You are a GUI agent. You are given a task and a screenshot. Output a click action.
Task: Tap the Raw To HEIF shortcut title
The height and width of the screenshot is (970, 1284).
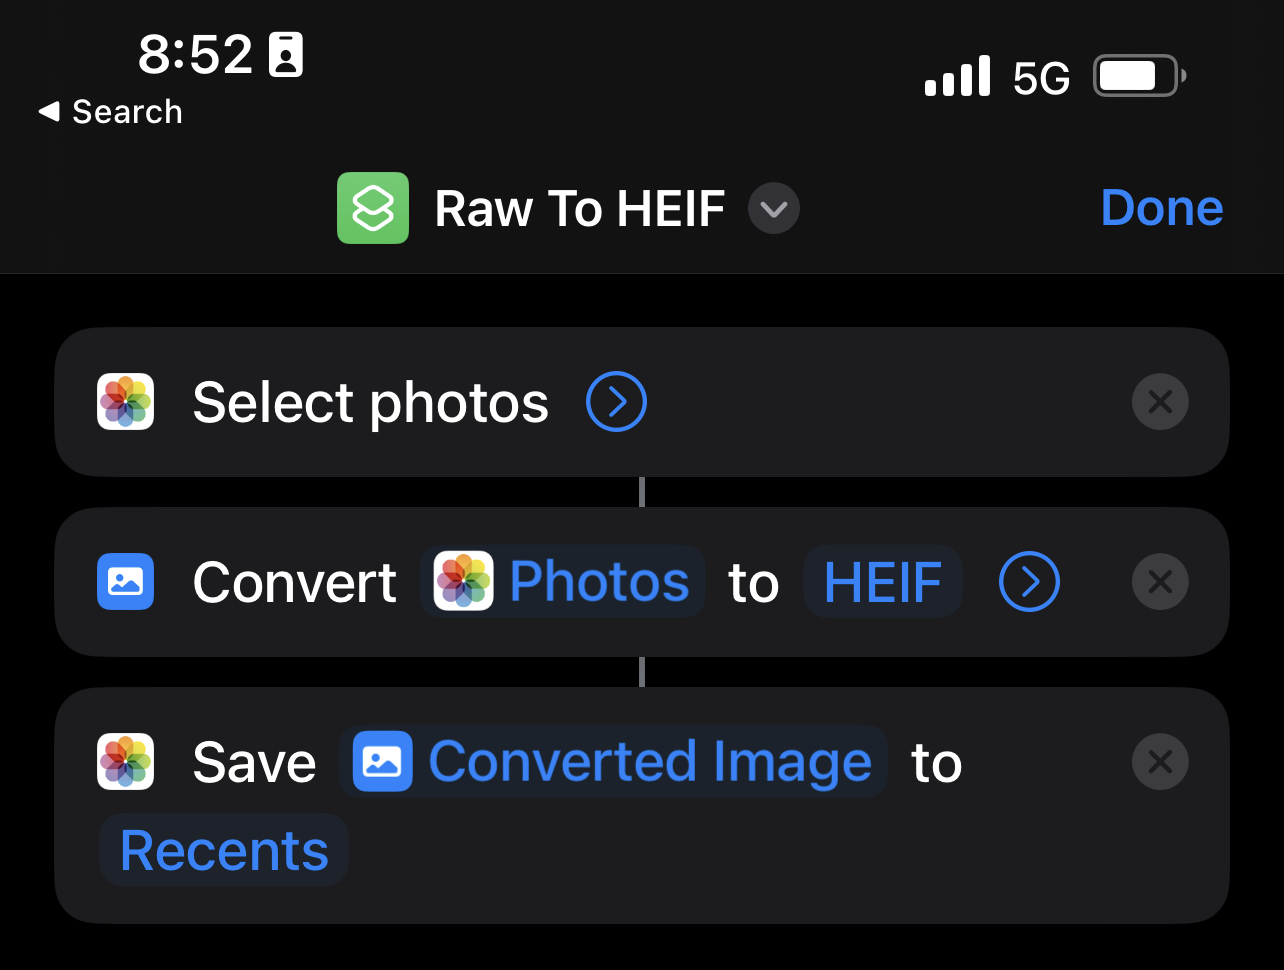tap(580, 209)
